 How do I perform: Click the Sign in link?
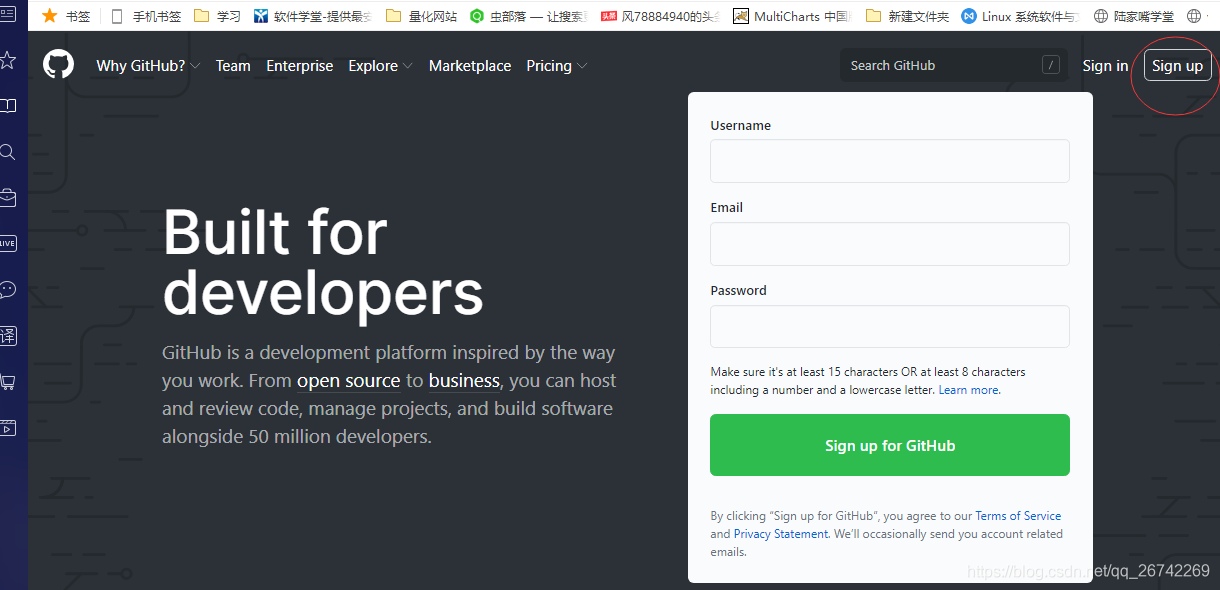pos(1105,65)
